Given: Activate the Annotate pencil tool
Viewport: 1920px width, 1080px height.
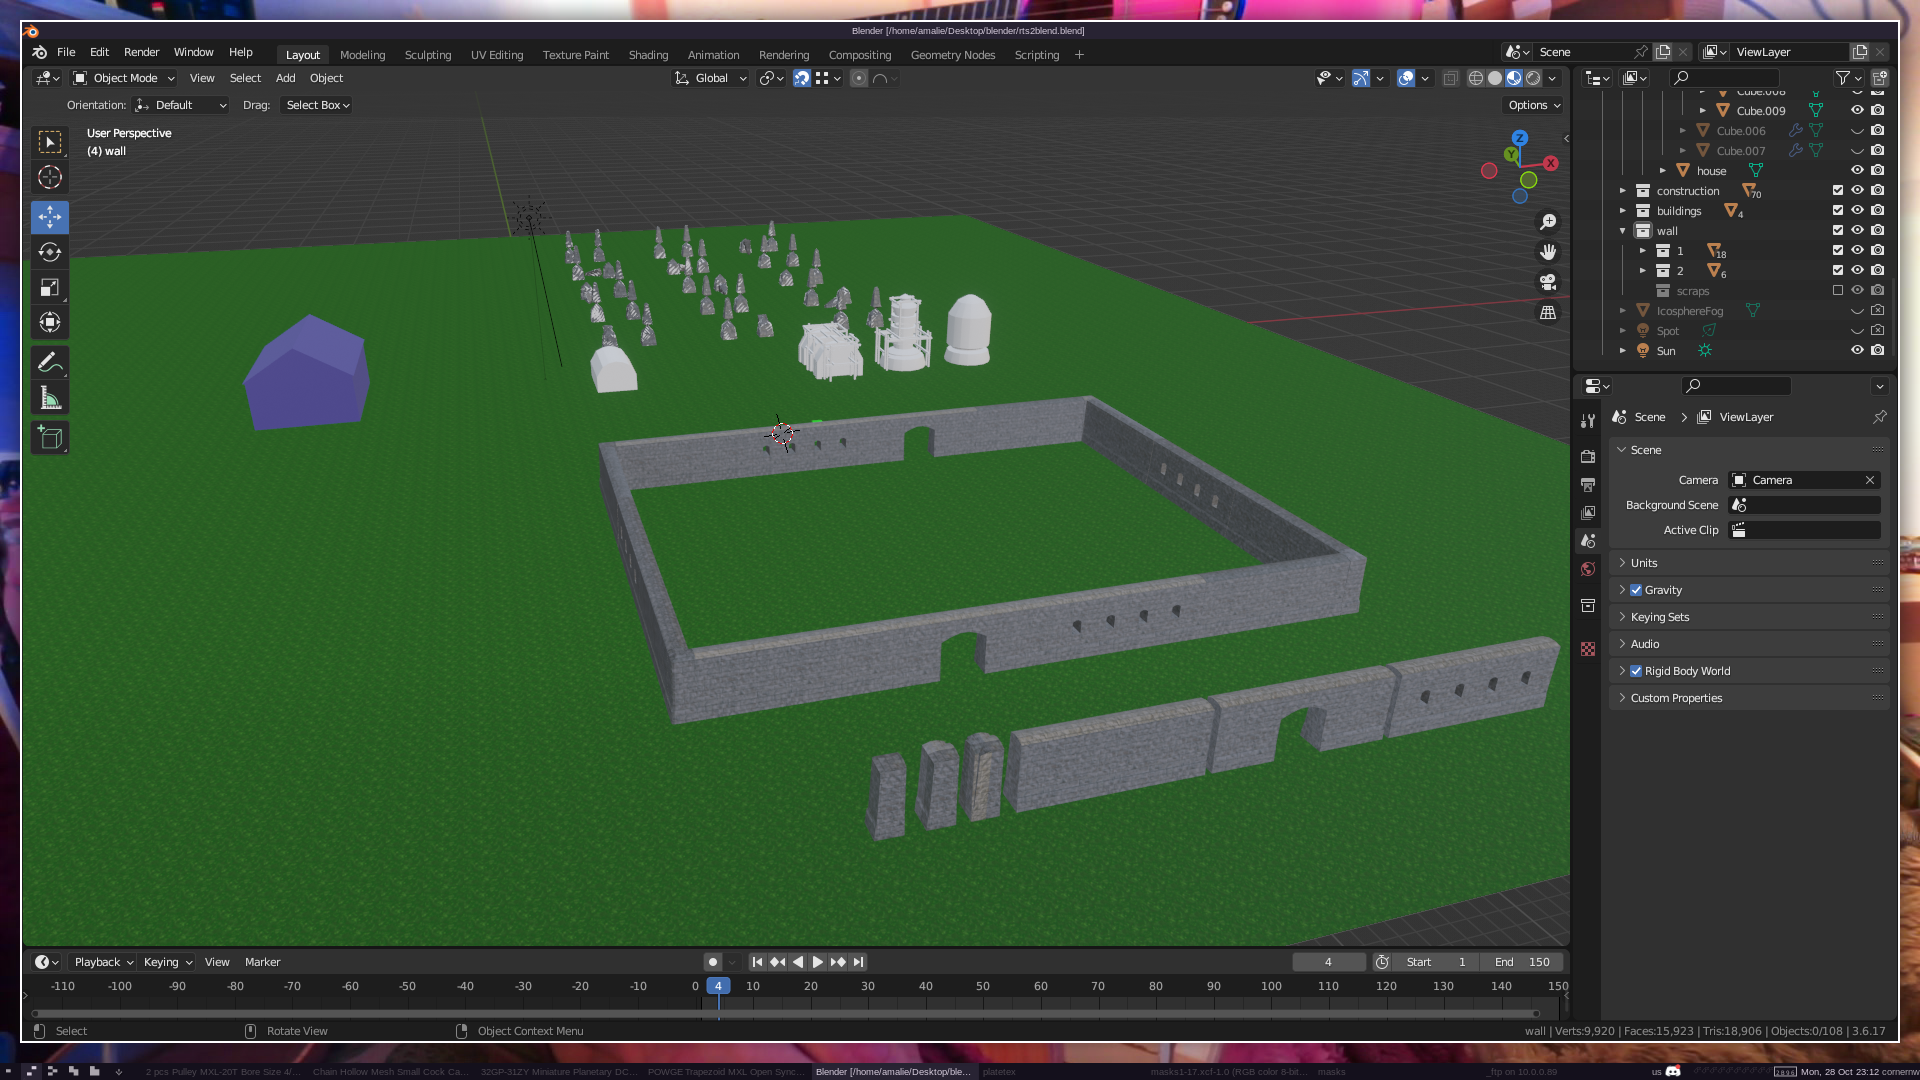Looking at the screenshot, I should click(x=50, y=363).
